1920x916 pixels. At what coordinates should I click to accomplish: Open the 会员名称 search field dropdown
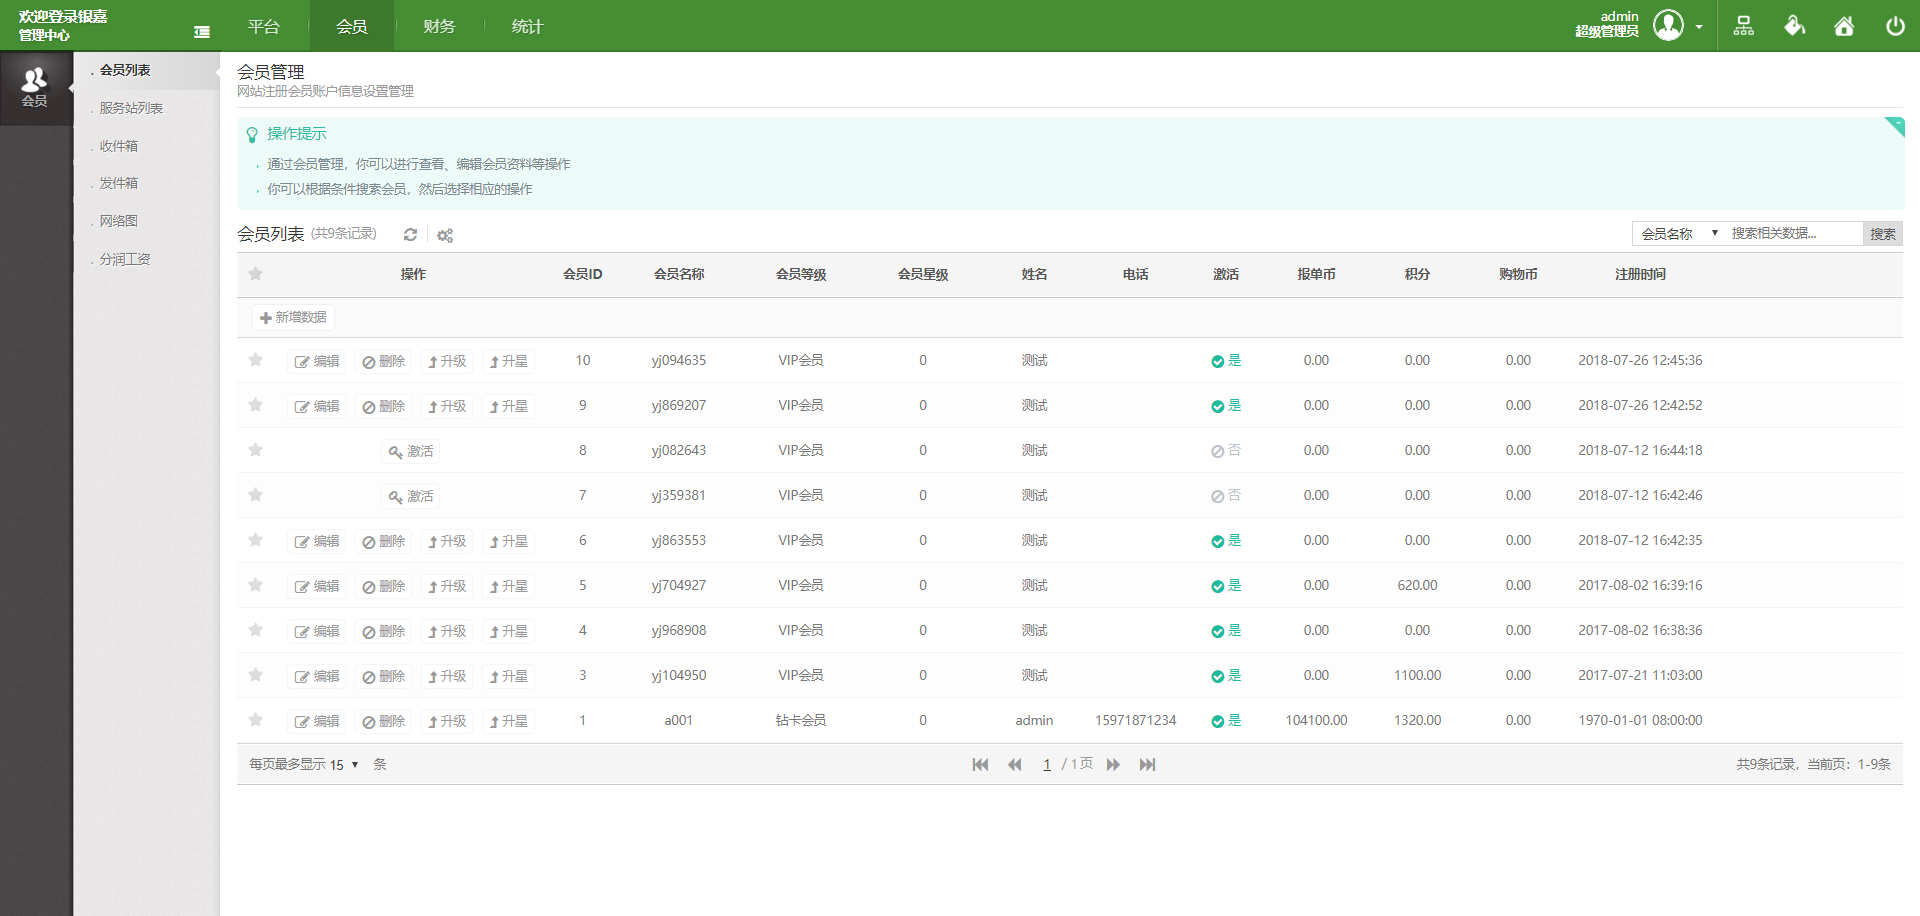(1679, 233)
